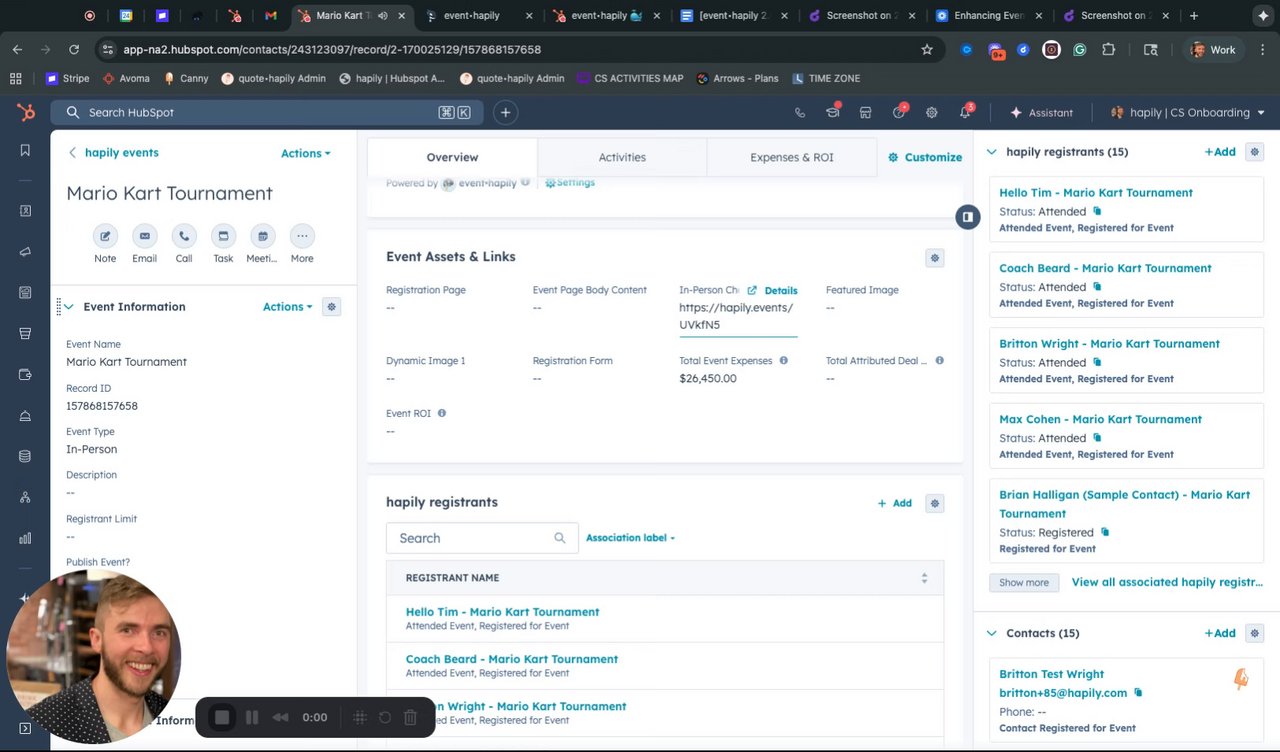Switch to the event-hapily browser tab with whale
Screen dimensions: 1280x752
(606, 16)
